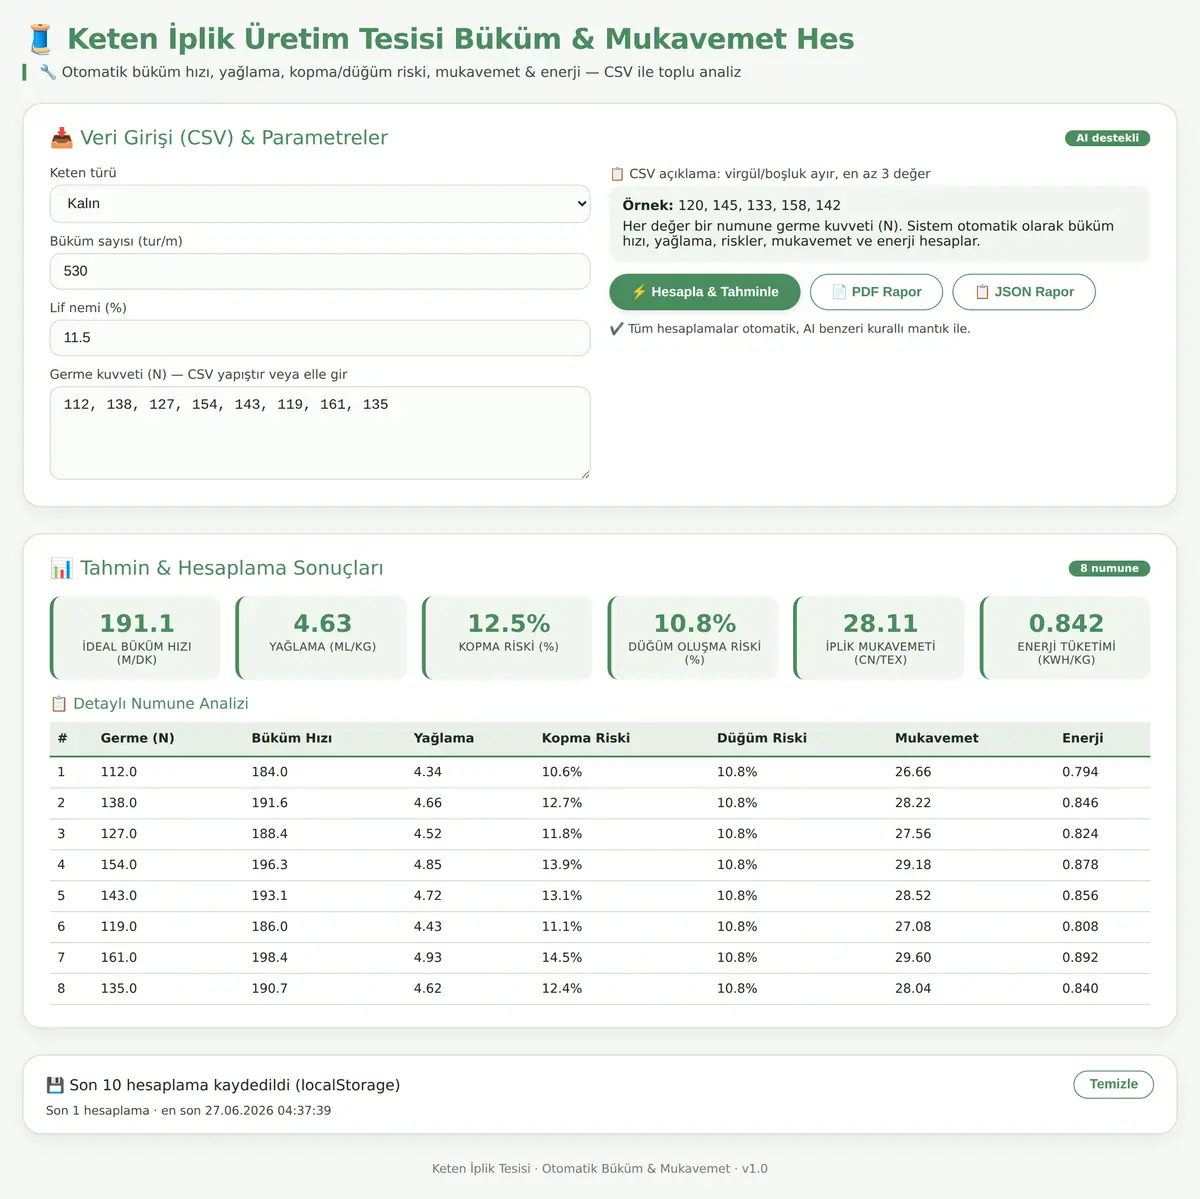
Task: Select the Yağlama 4.63 result card
Action: (322, 638)
